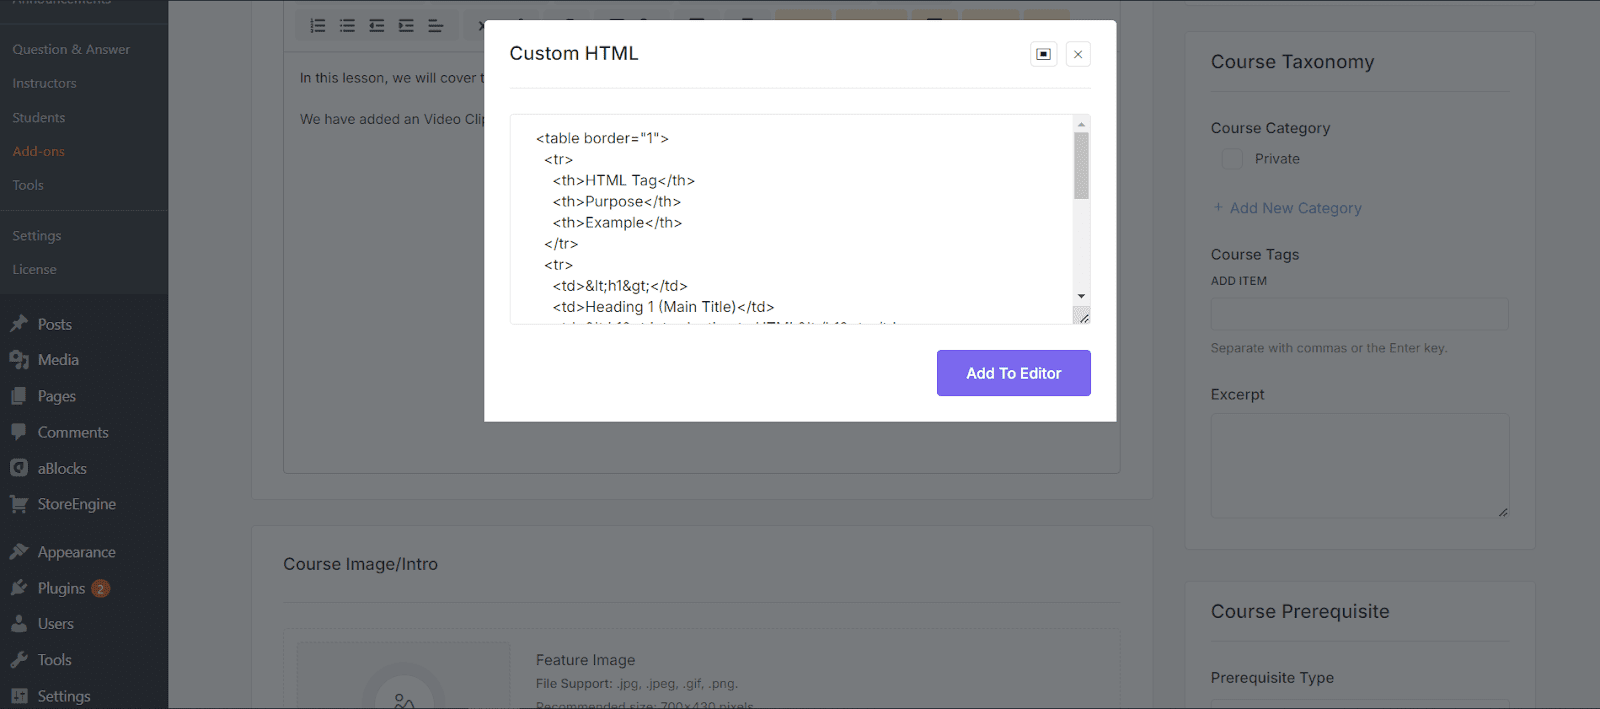Click the decrease indent toolbar icon

click(376, 25)
